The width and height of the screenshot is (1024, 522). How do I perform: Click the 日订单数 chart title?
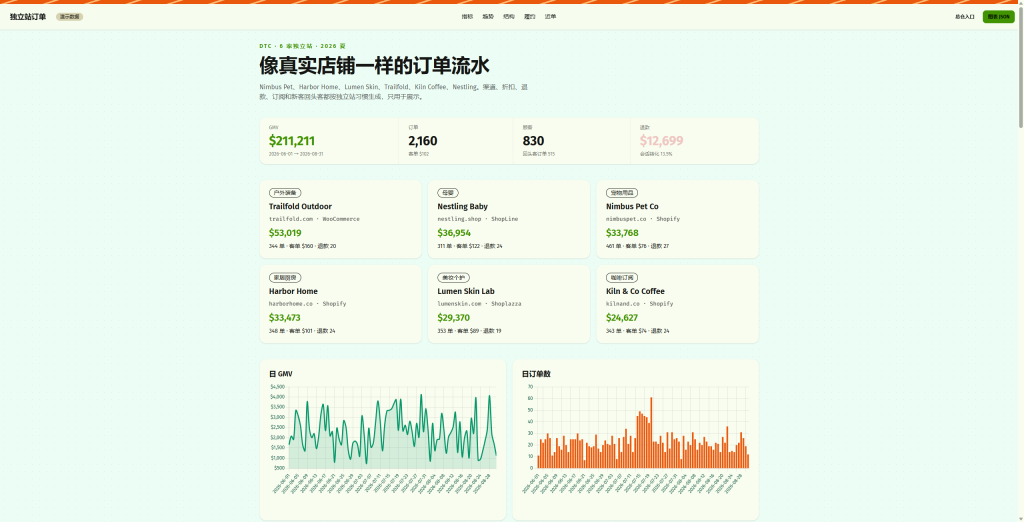point(536,374)
